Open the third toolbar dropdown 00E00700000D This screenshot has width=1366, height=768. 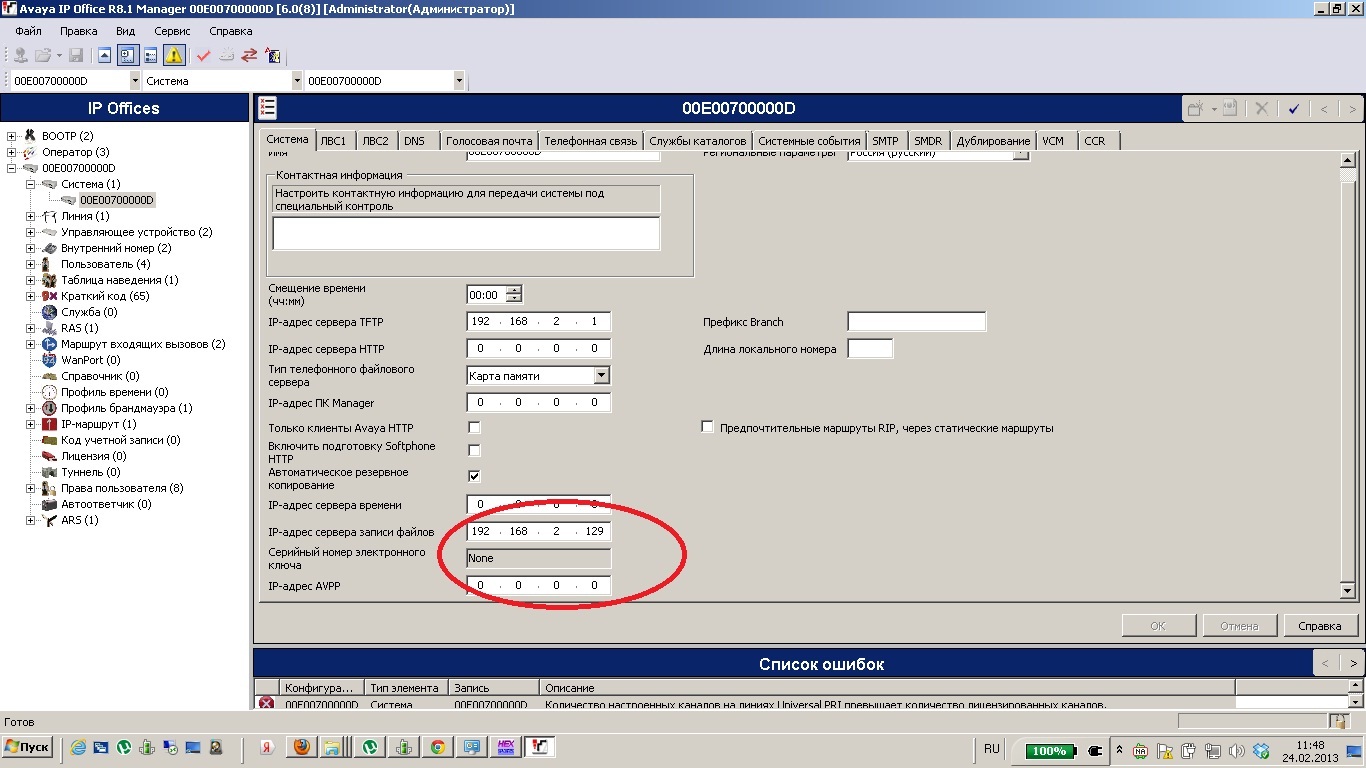pyautogui.click(x=458, y=81)
